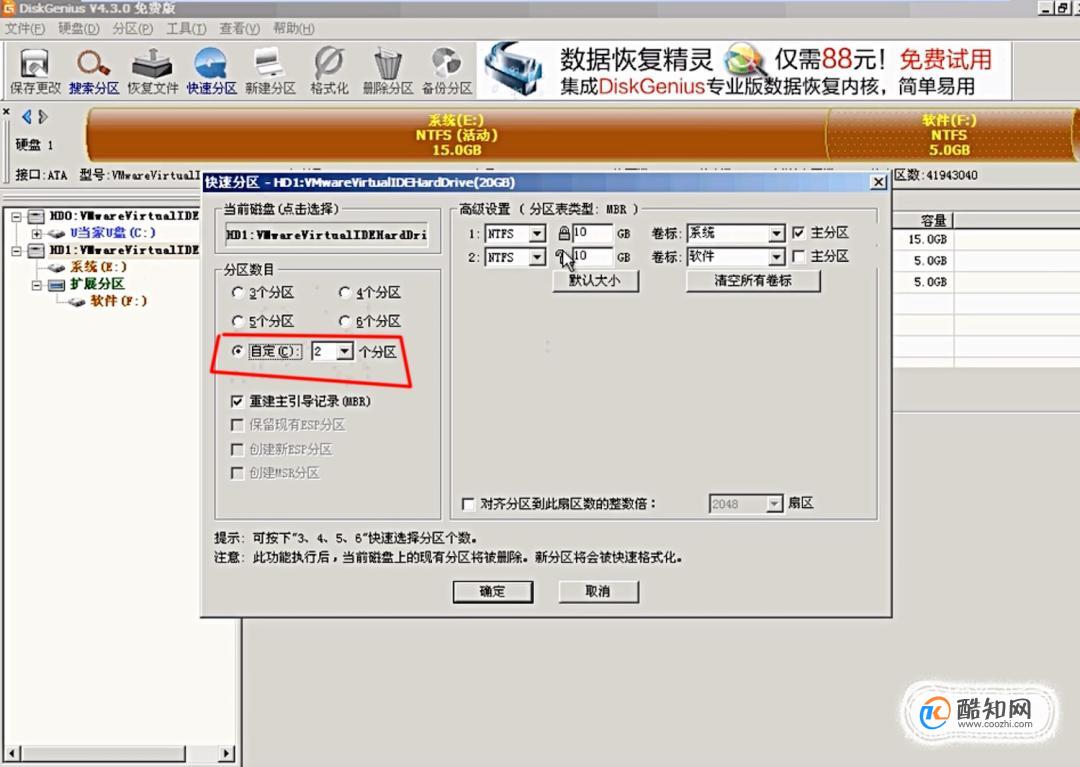The image size is (1080, 767).
Task: Open the 备份分区 backup partition tool
Action: [x=447, y=71]
